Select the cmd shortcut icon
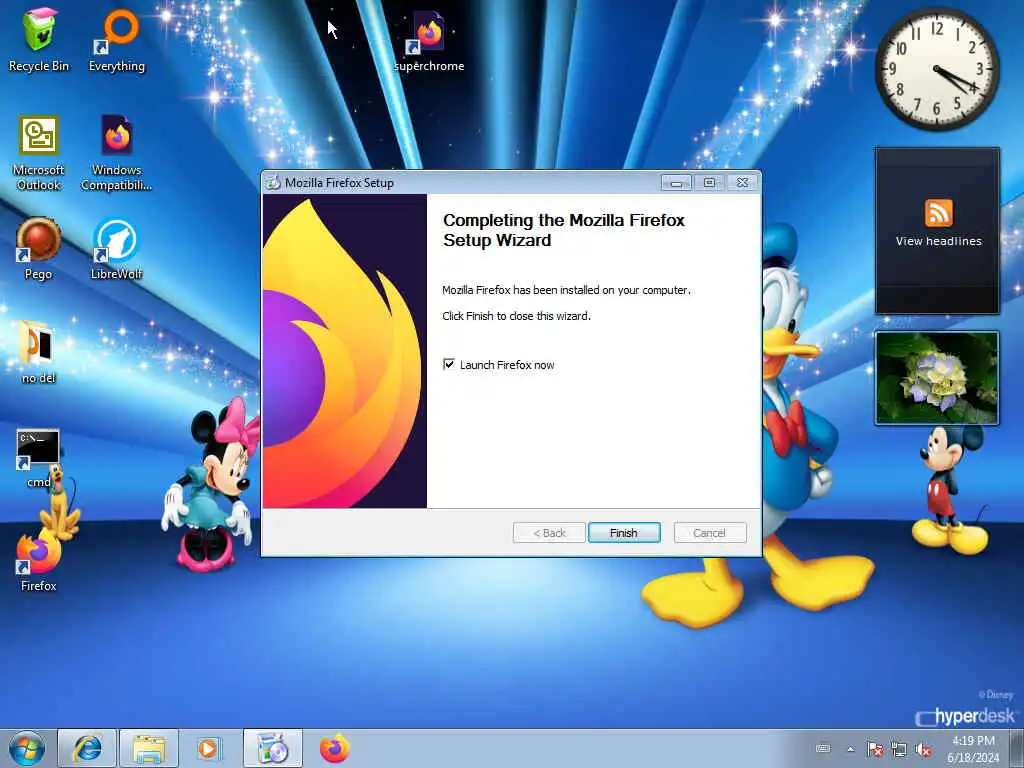The width and height of the screenshot is (1024, 768). click(39, 457)
